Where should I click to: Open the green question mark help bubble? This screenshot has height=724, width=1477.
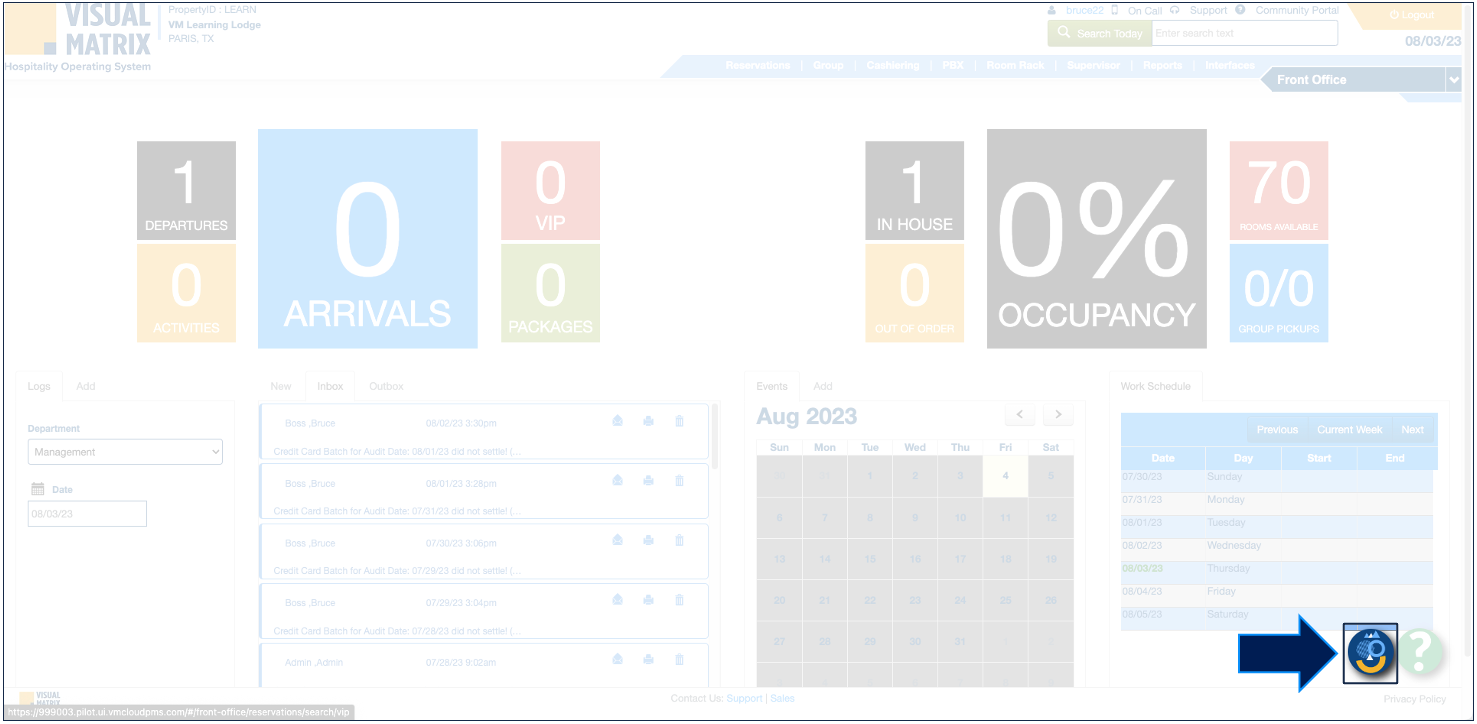1421,651
